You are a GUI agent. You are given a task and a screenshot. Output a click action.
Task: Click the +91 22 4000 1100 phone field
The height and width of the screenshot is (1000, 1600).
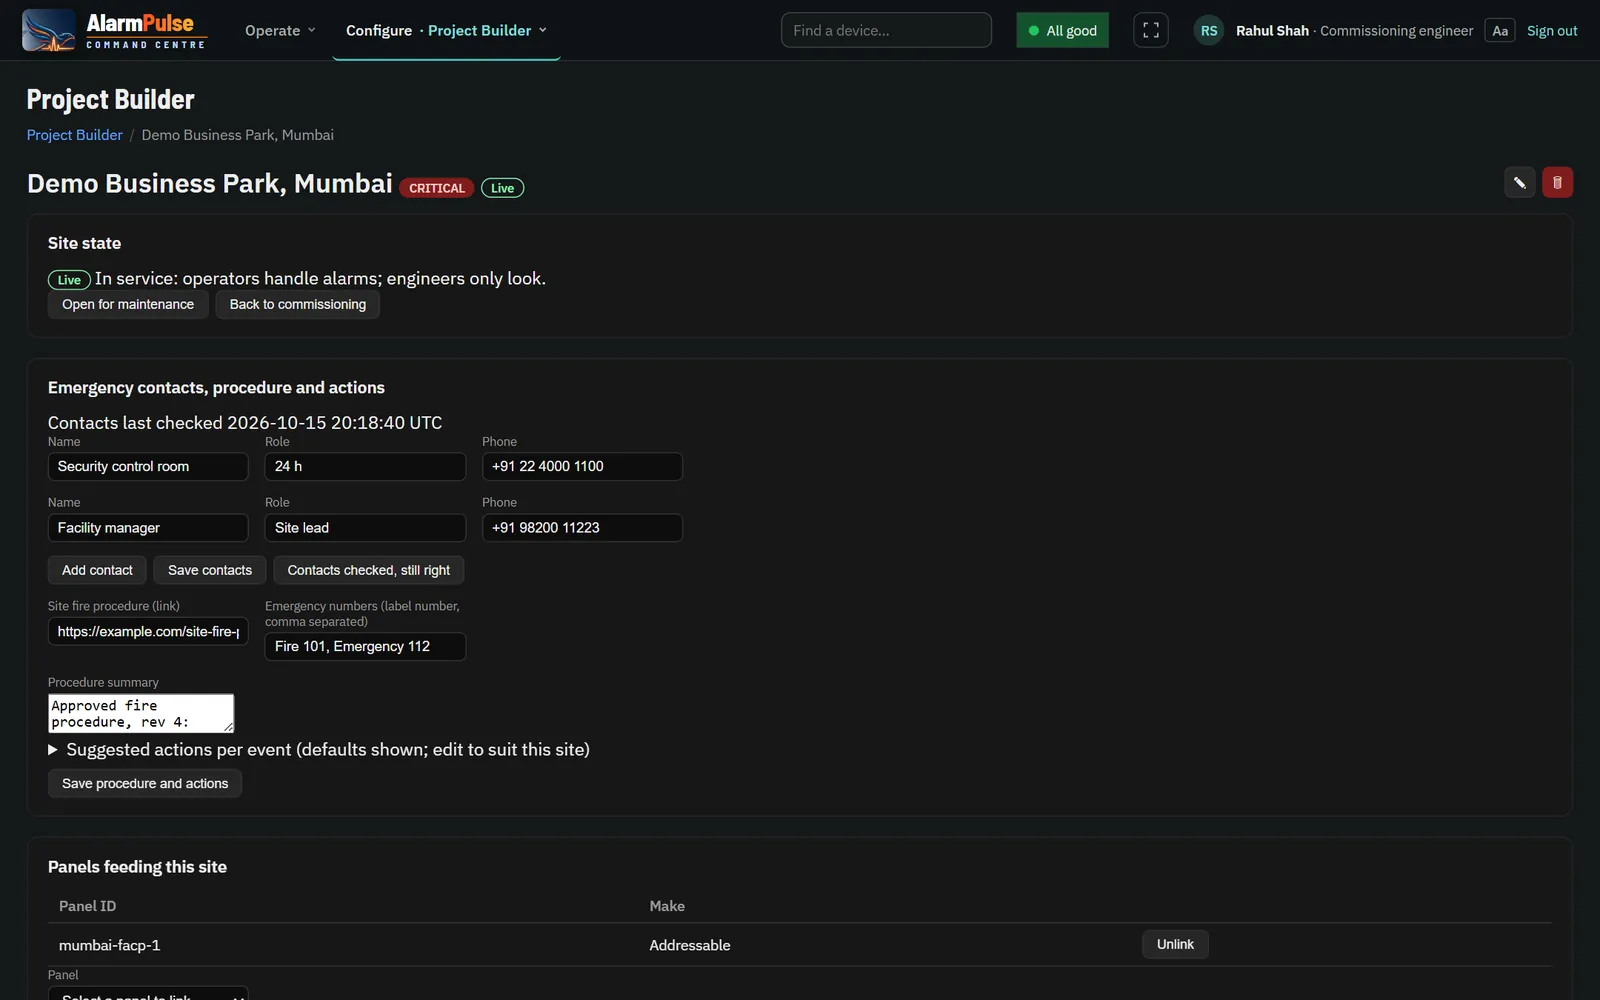(582, 466)
